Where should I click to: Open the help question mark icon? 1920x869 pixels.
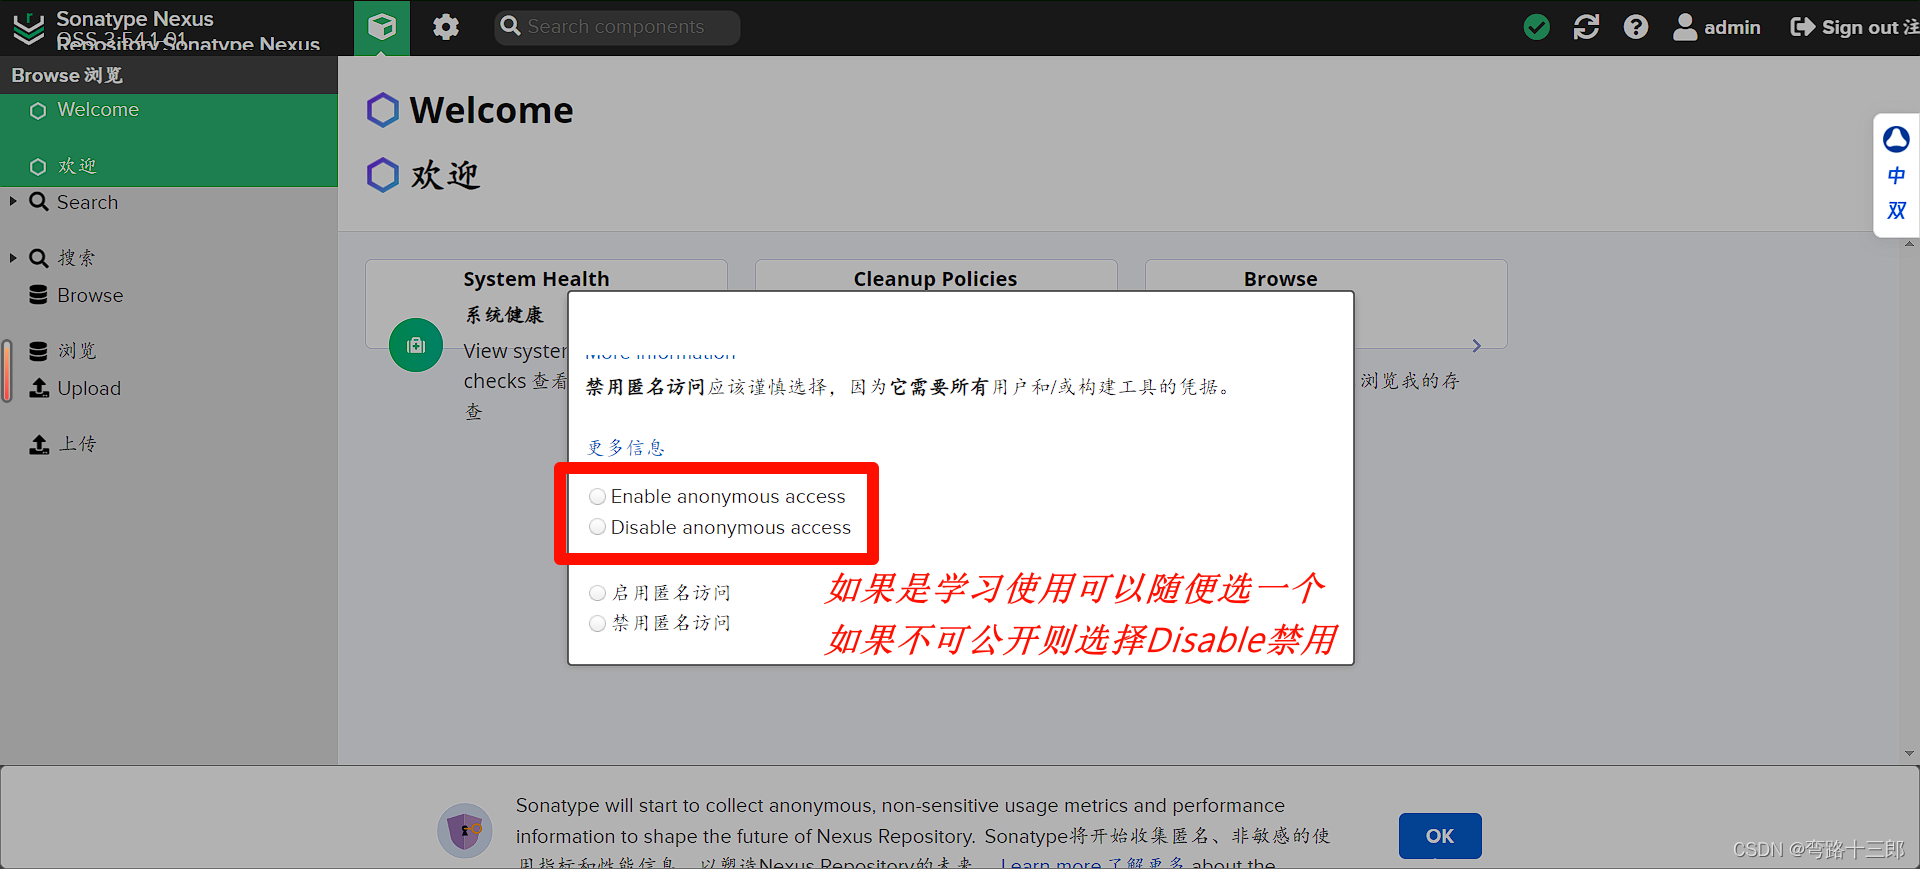pyautogui.click(x=1636, y=27)
